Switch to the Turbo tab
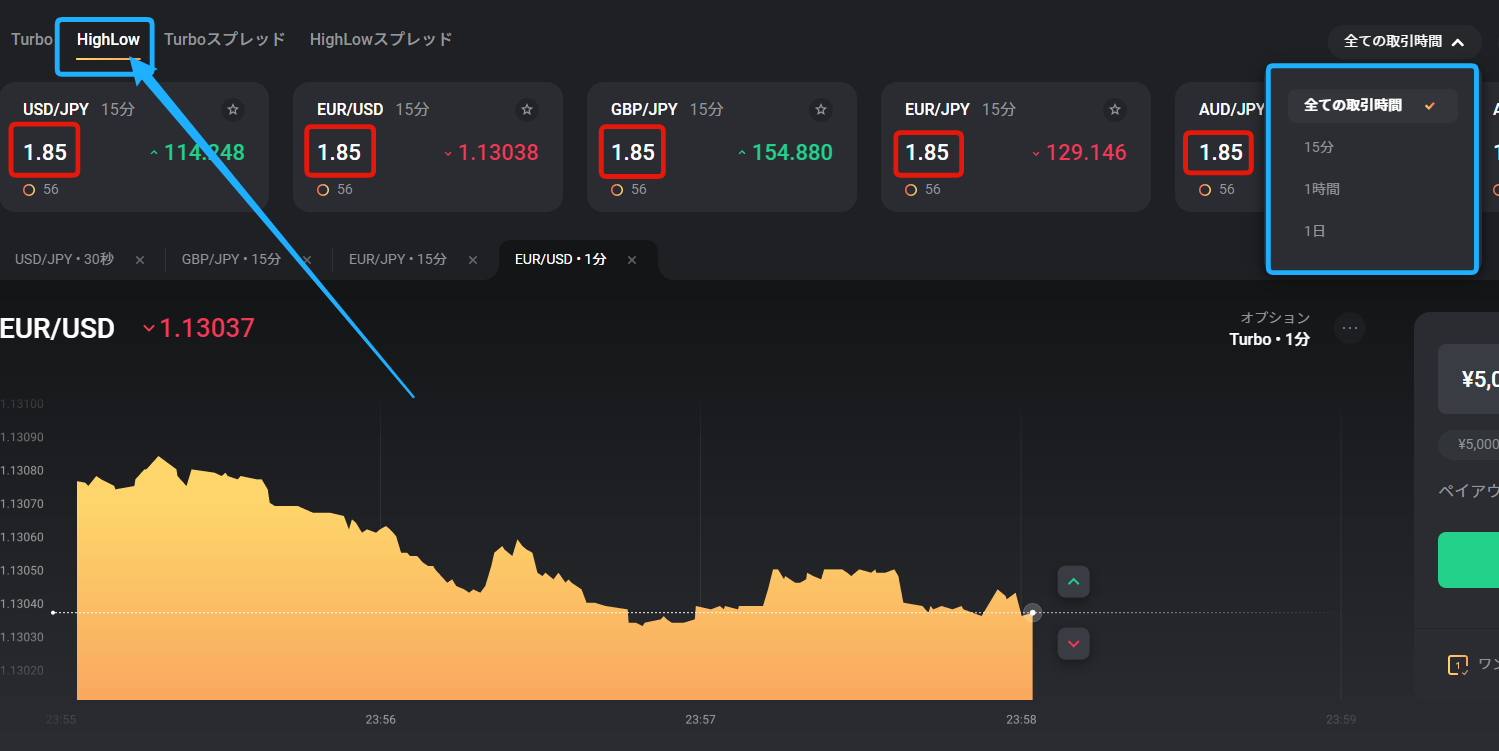Image resolution: width=1499 pixels, height=751 pixels. point(32,39)
